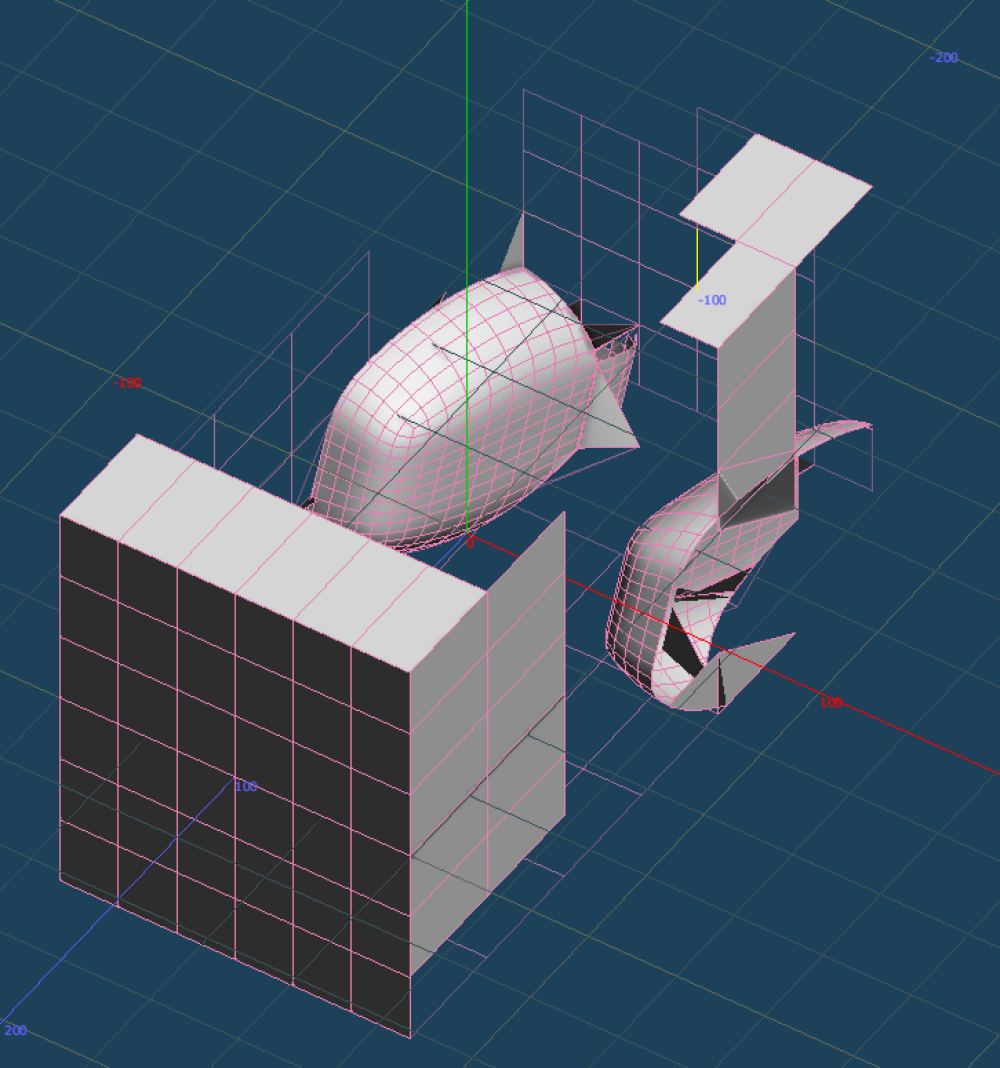Image resolution: width=1000 pixels, height=1068 pixels.
Task: Click the blue -200 axis label
Action: (x=943, y=58)
